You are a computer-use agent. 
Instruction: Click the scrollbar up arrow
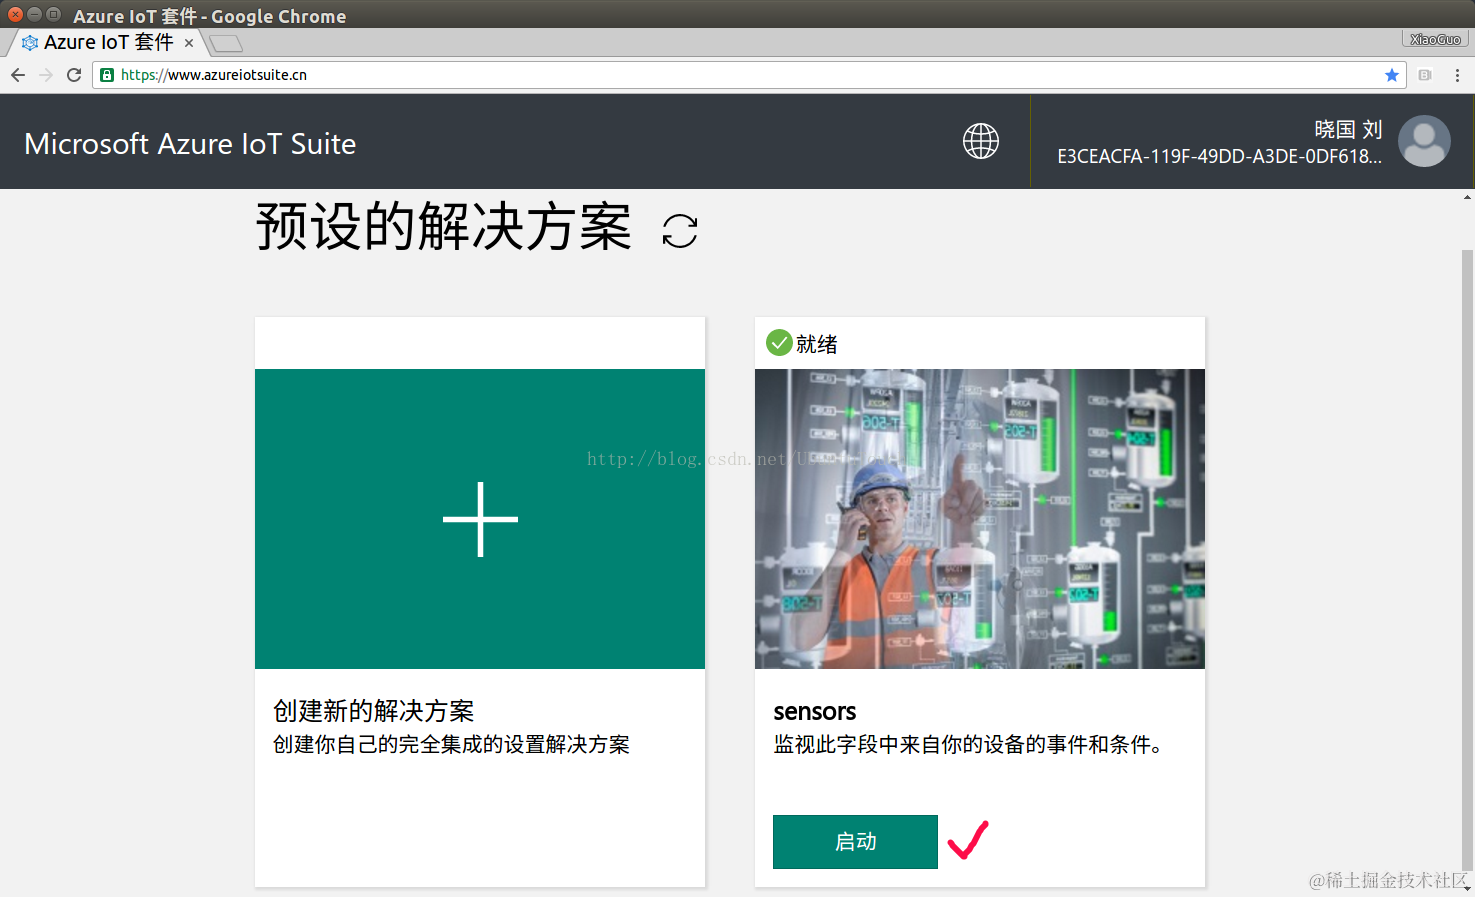point(1467,197)
